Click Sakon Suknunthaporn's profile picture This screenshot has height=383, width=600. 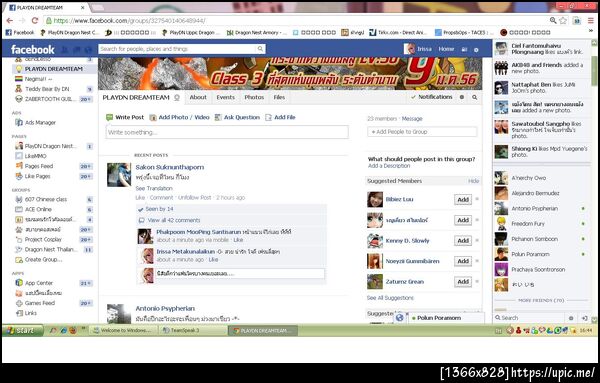point(119,175)
